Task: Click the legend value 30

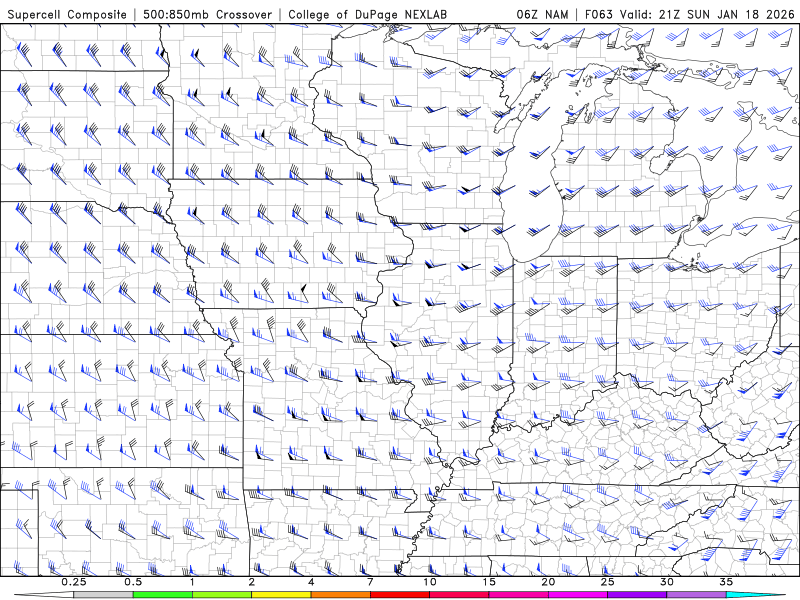Action: pos(667,582)
